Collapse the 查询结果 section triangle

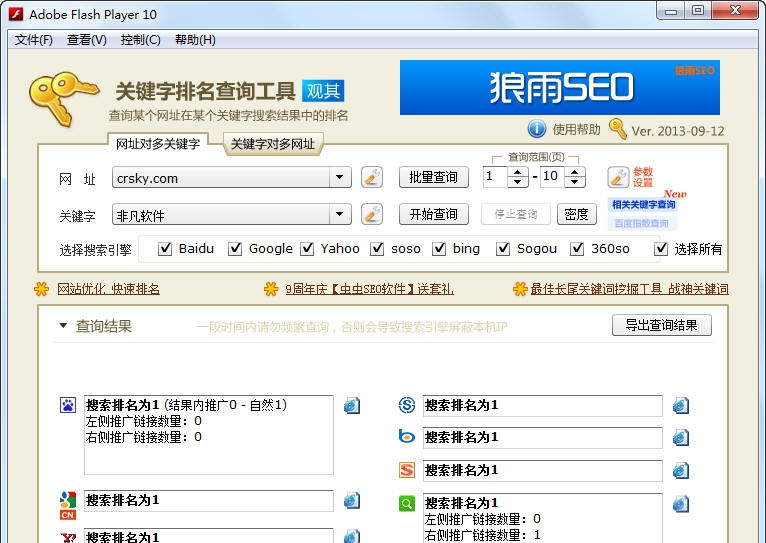click(63, 326)
